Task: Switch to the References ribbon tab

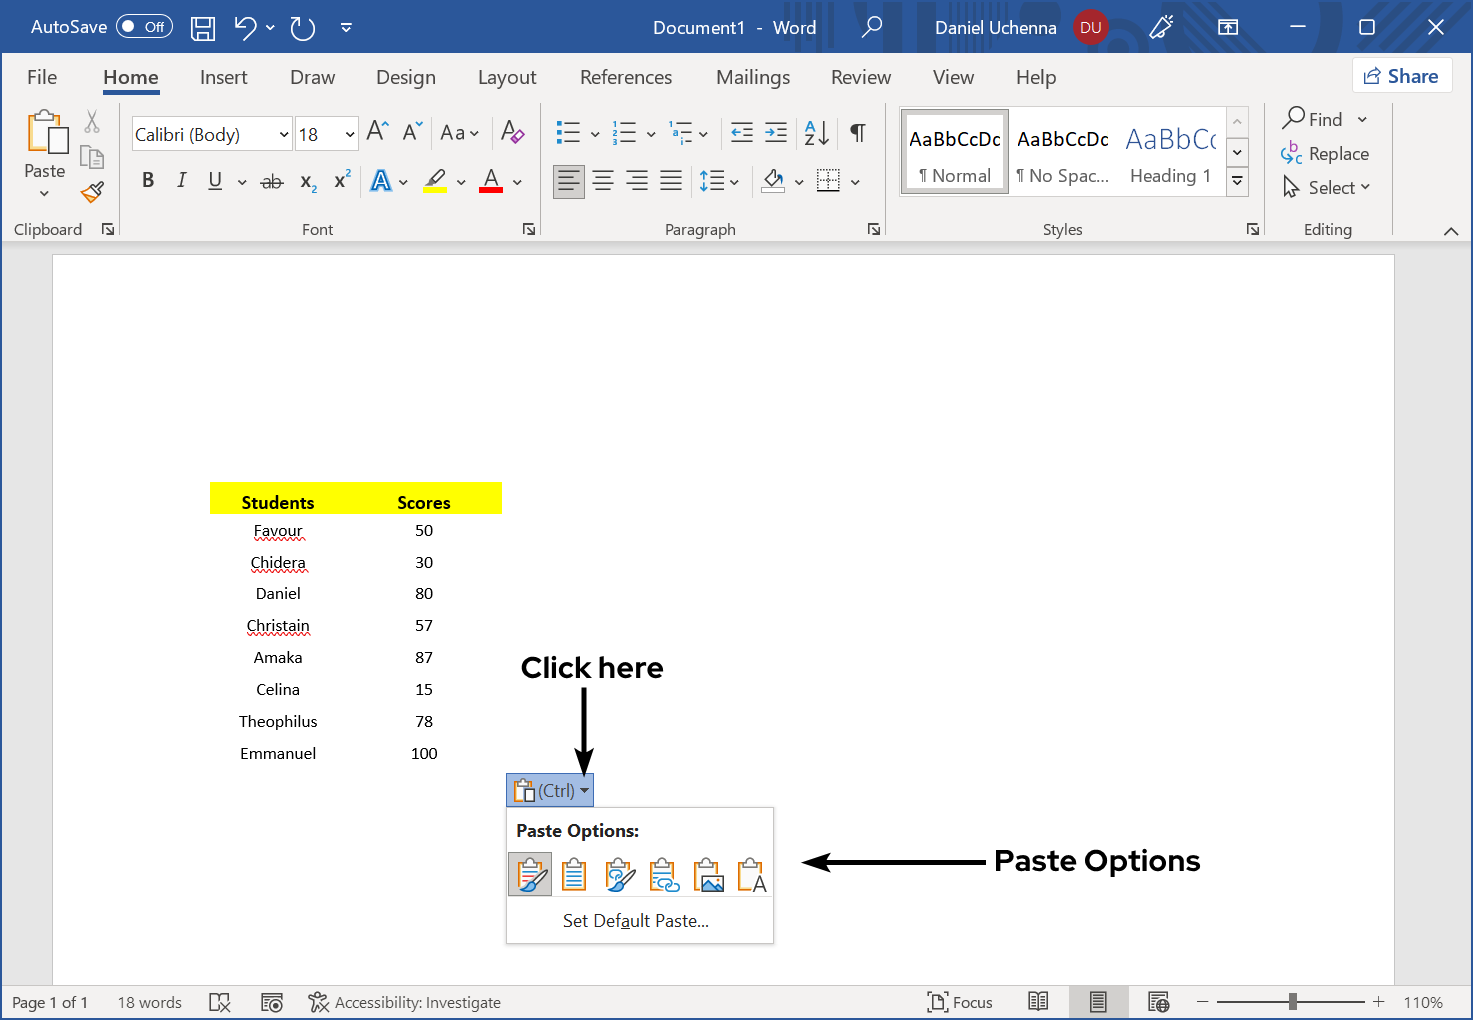Action: [x=626, y=77]
